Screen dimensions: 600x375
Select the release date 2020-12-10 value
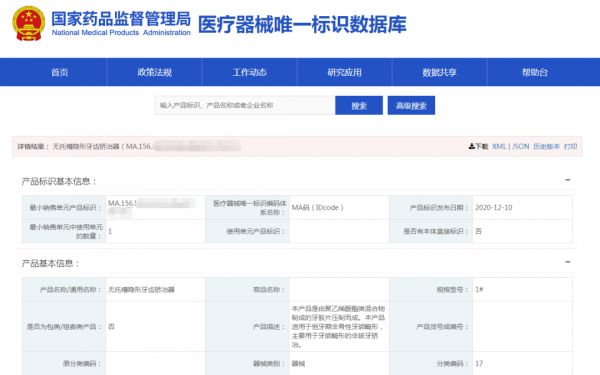(x=494, y=207)
